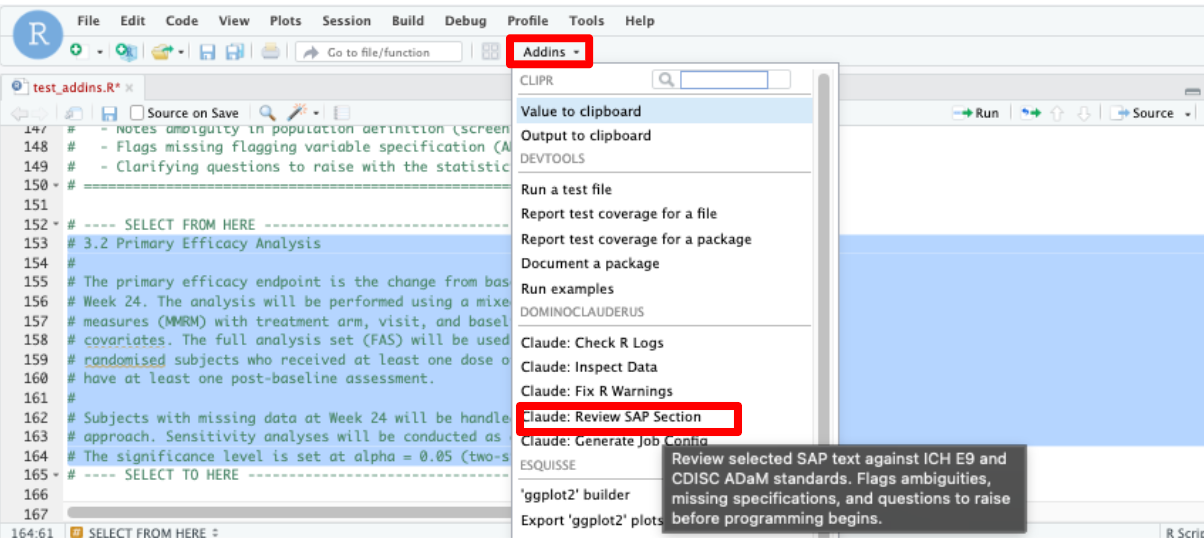Viewport: 1204px width, 542px height.
Task: Open the Help menu
Action: coord(639,20)
